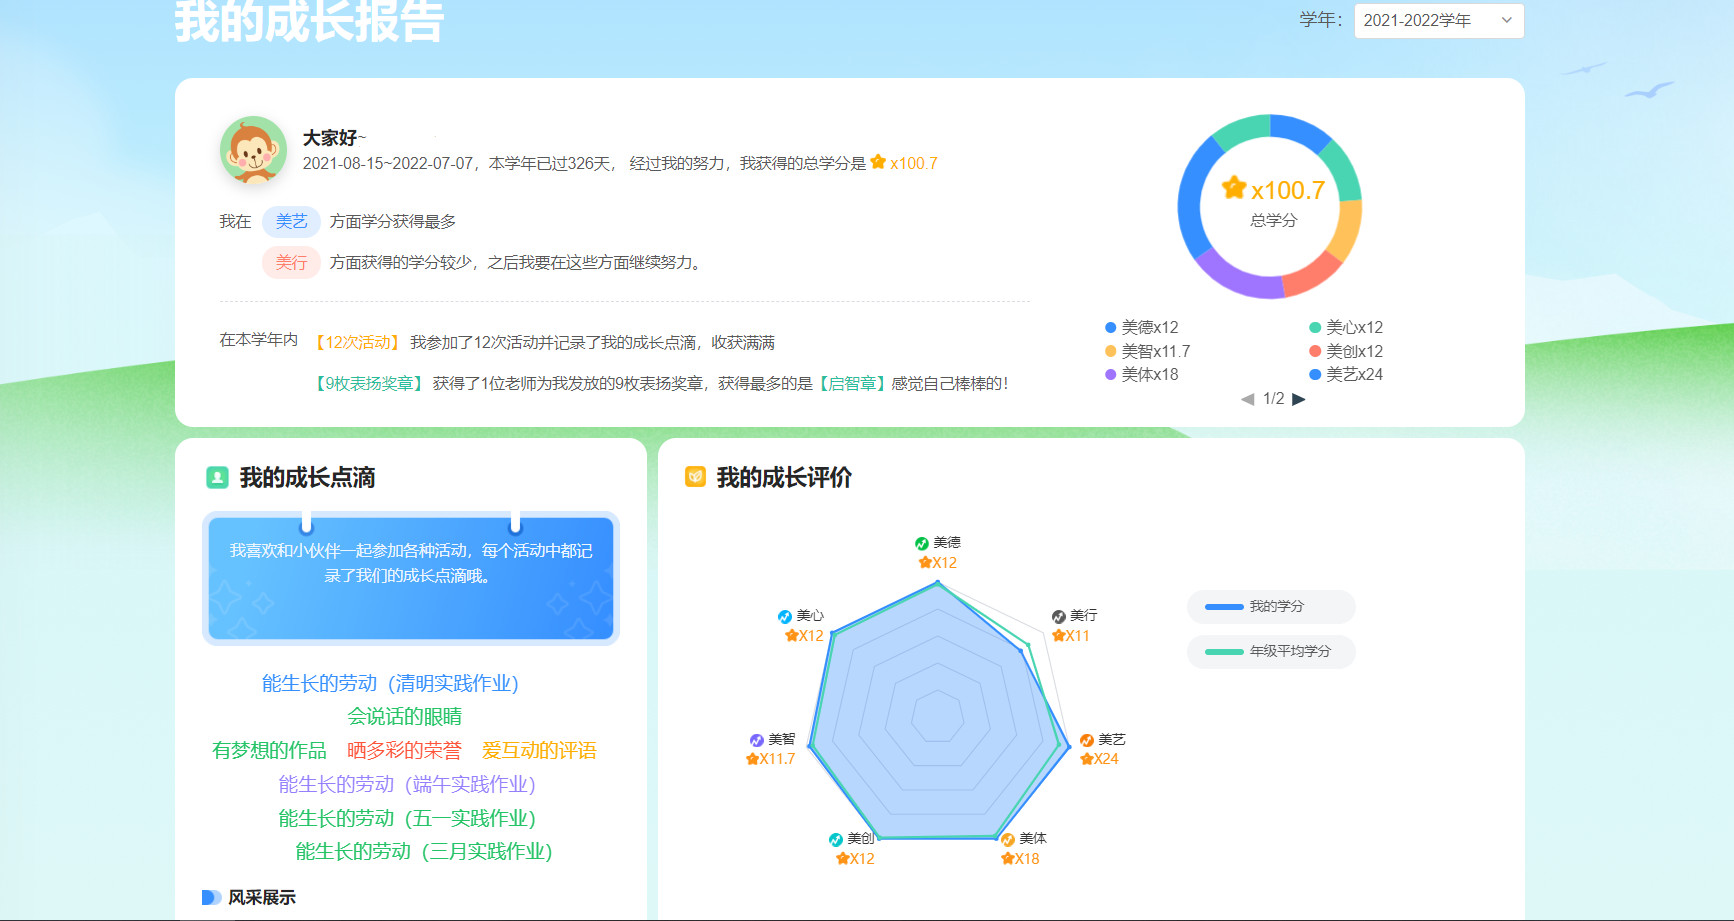Click the 美智 radar axis icon
Image resolution: width=1734 pixels, height=921 pixels.
757,740
